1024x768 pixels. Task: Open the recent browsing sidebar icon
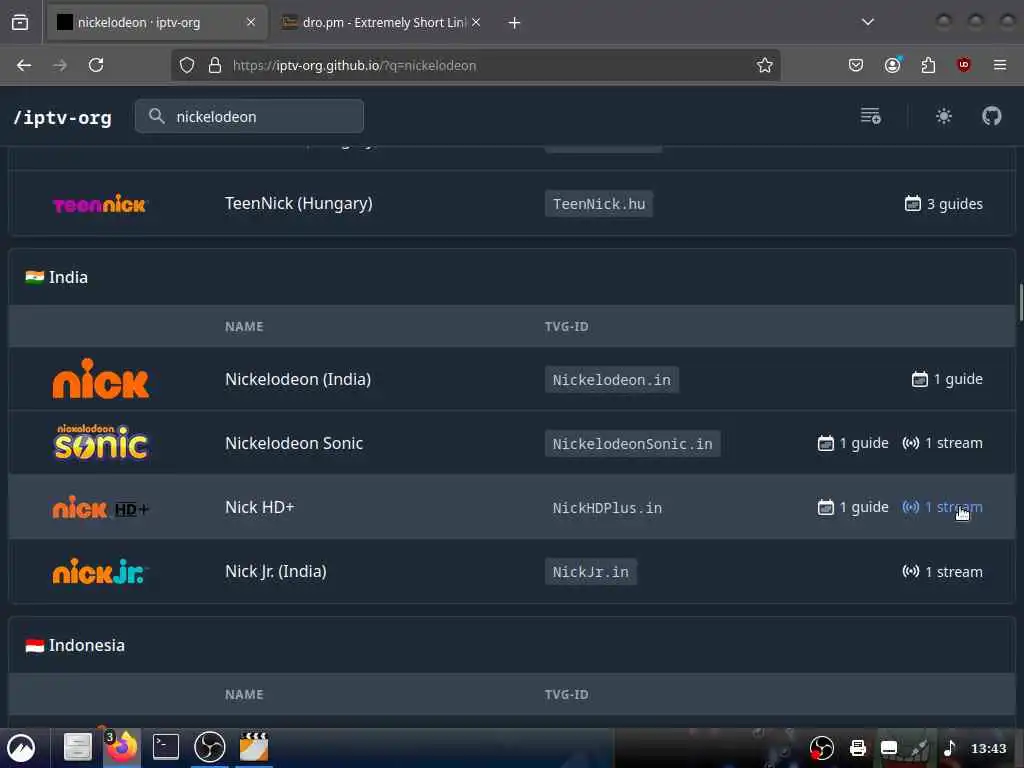tap(20, 22)
